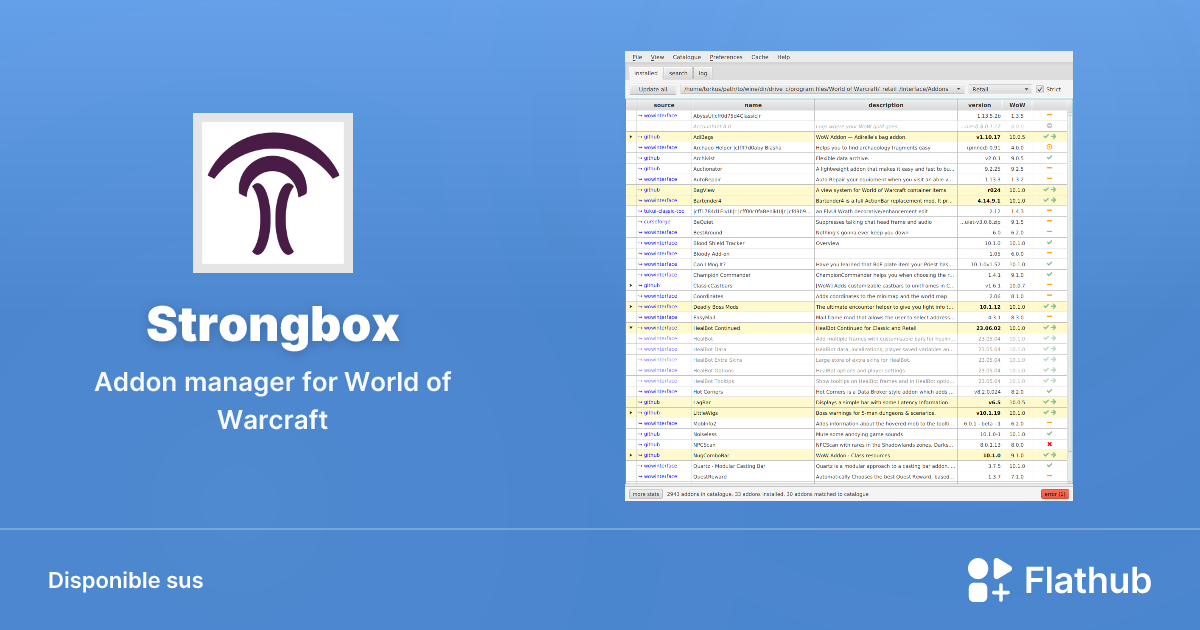This screenshot has width=1200, height=630.
Task: Click the Flathub logo icon
Action: [988, 578]
